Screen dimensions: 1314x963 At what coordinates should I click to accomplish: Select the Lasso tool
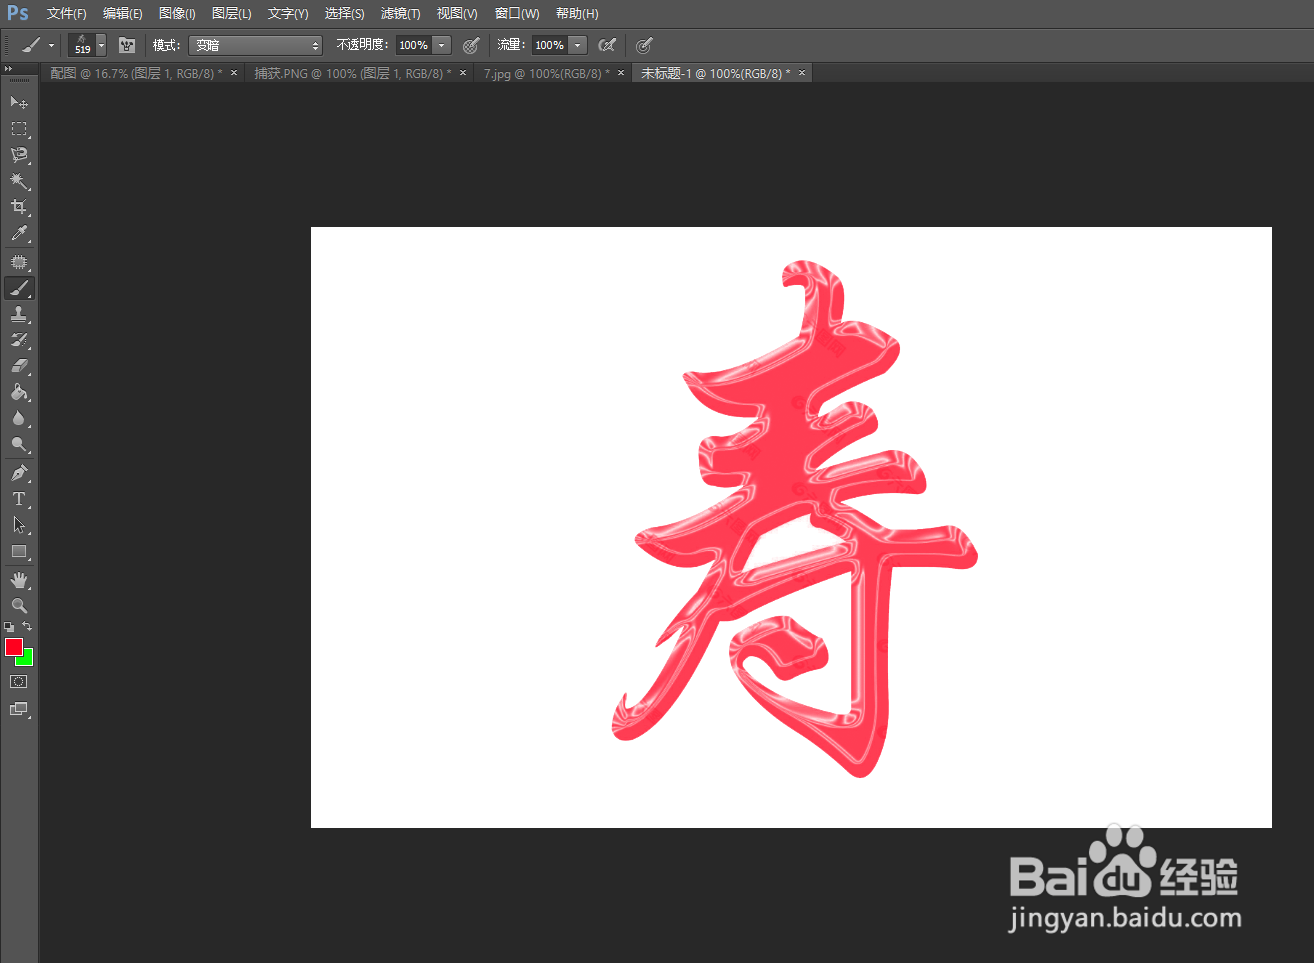click(x=19, y=155)
